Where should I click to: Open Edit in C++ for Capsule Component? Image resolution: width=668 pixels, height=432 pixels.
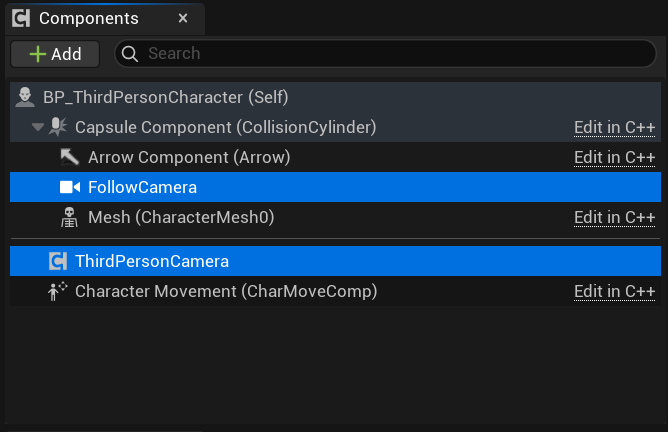pos(614,127)
